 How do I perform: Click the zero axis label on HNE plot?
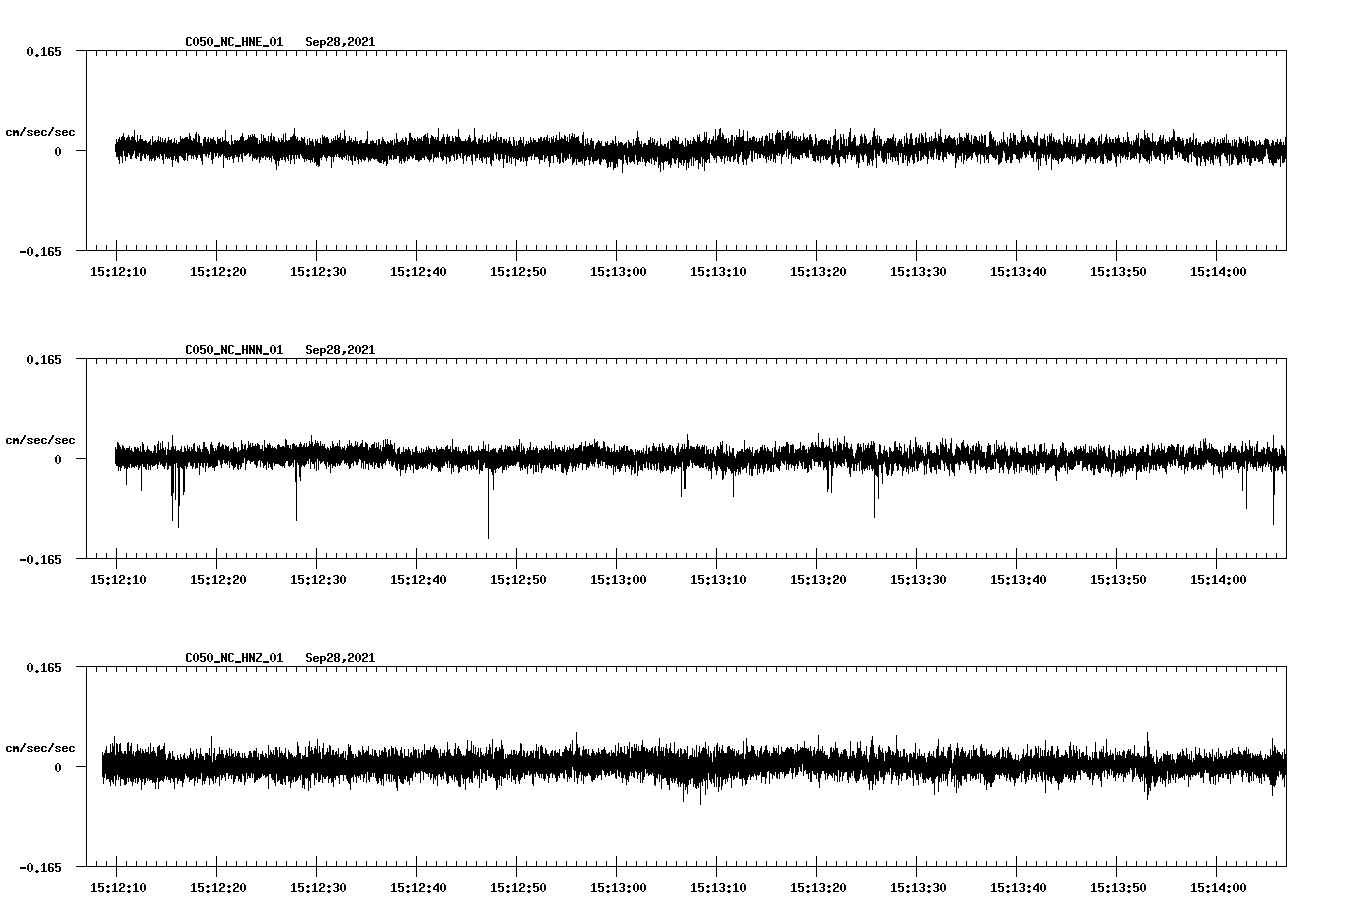(x=58, y=151)
